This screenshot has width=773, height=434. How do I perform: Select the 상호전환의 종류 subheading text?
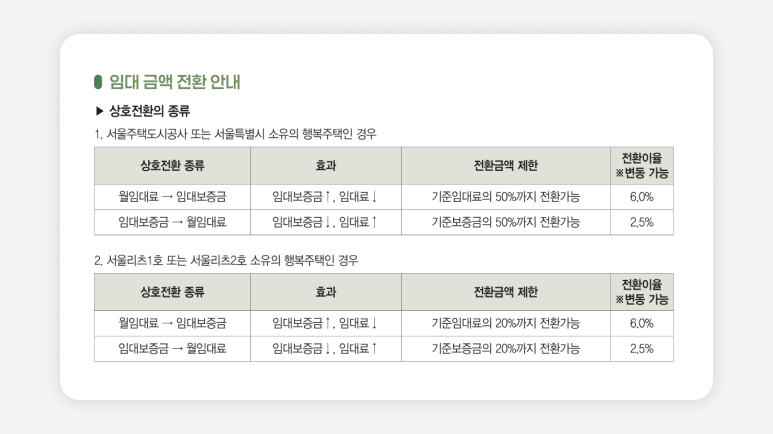[x=149, y=111]
